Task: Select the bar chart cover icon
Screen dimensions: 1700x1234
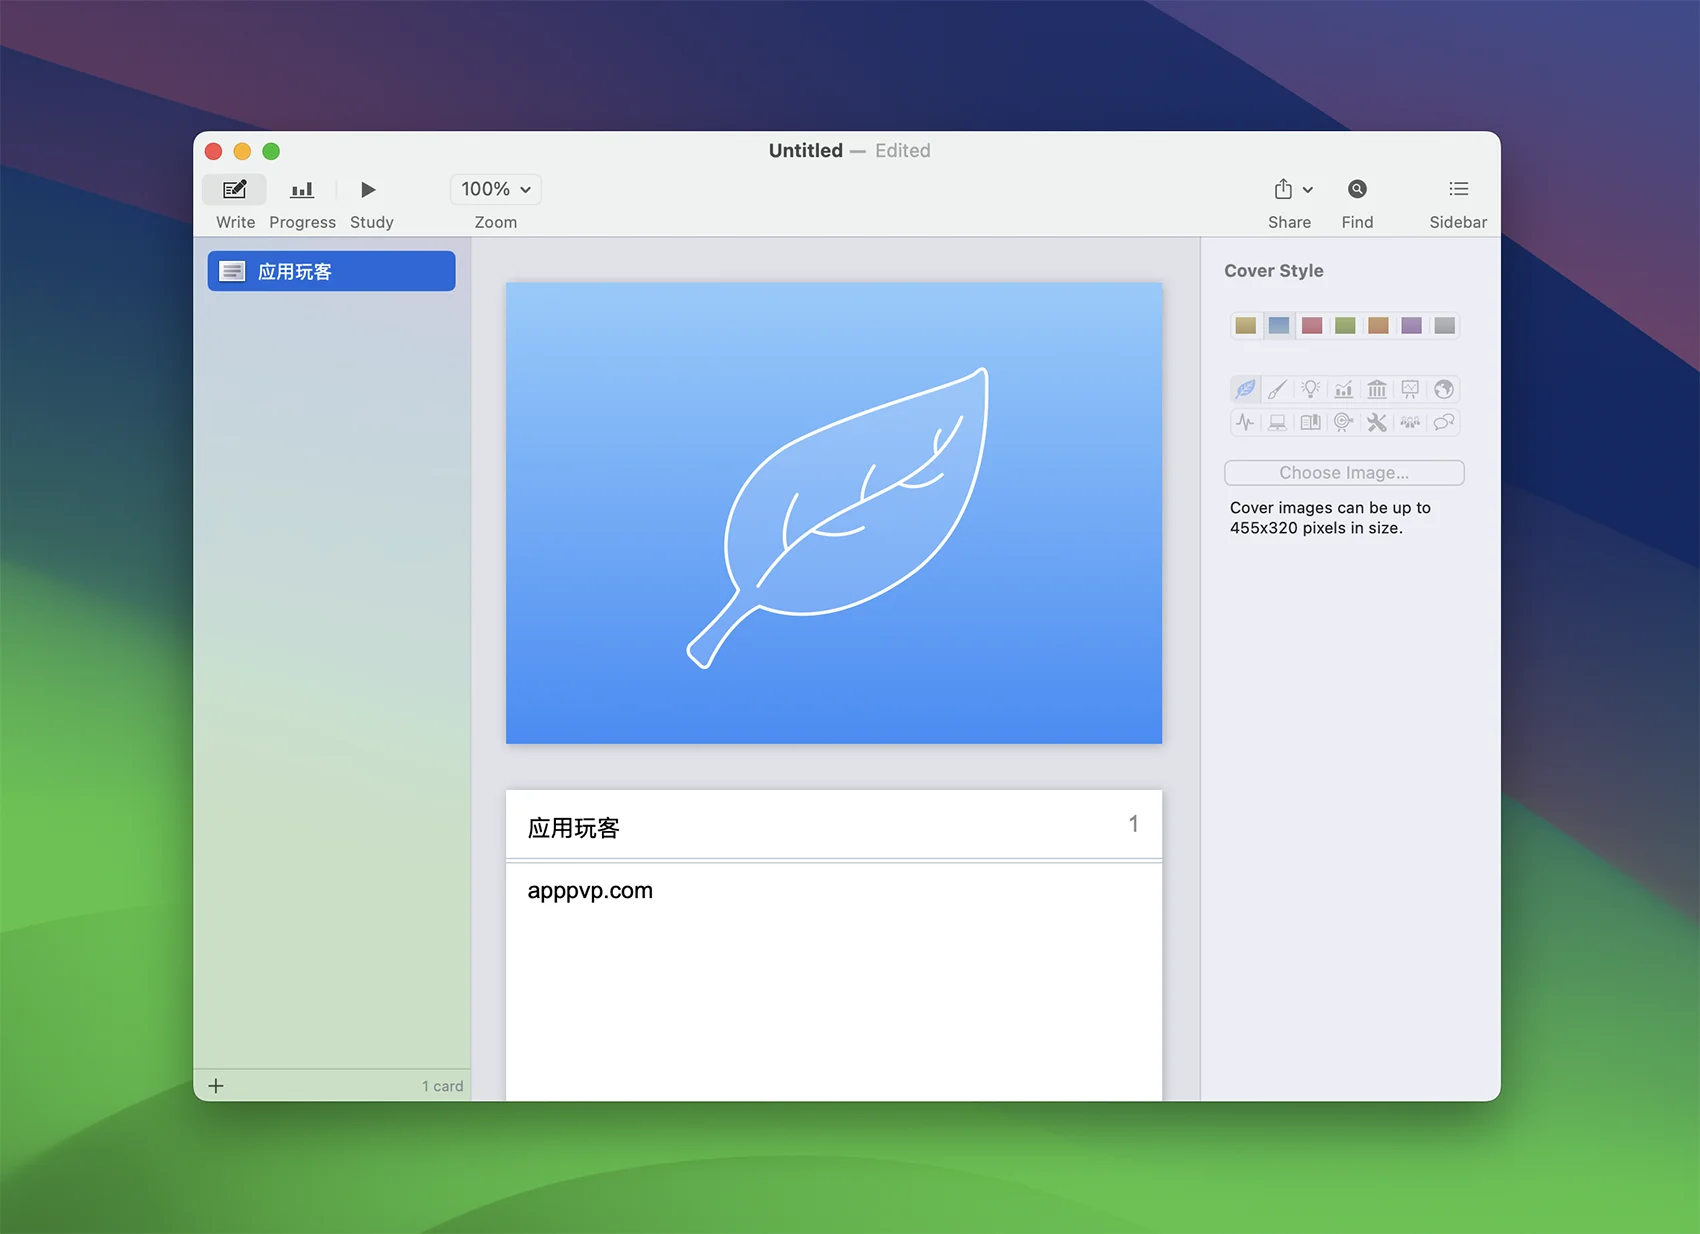Action: [1344, 389]
